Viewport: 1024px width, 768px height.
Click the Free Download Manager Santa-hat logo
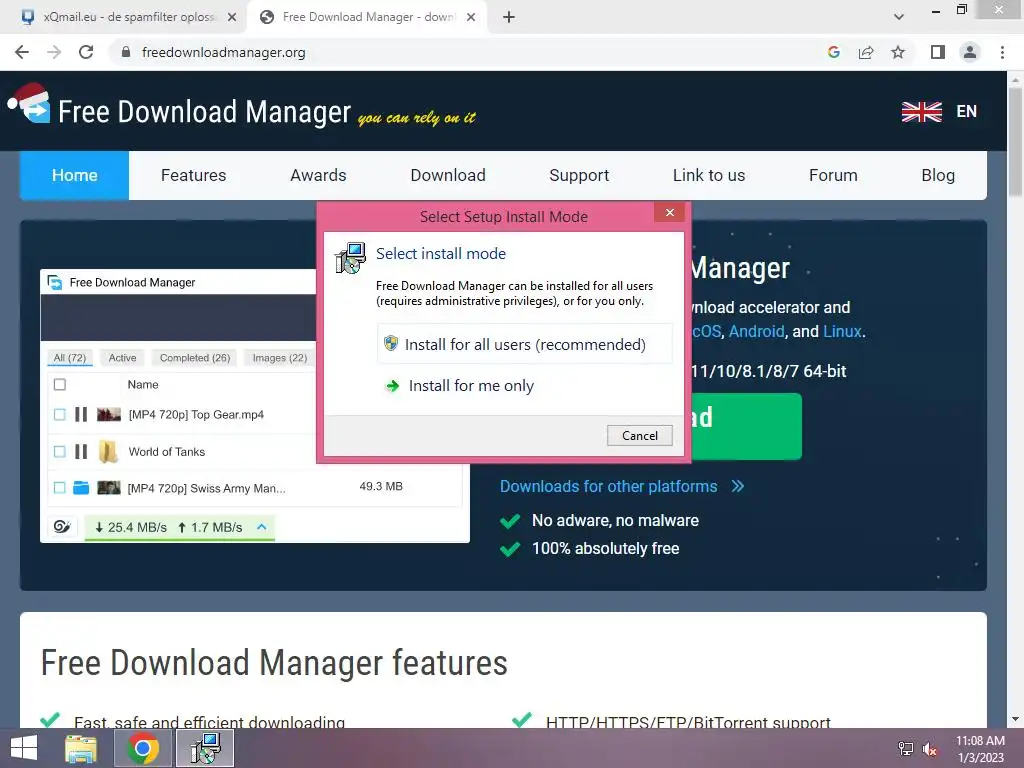pyautogui.click(x=29, y=103)
